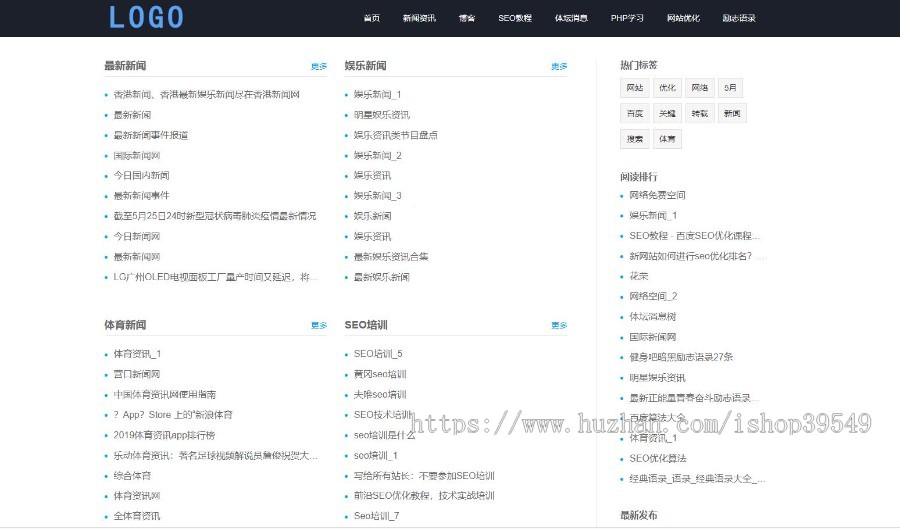Click 更多 beside the 最新新闻 heading
The image size is (900, 529).
pos(319,67)
